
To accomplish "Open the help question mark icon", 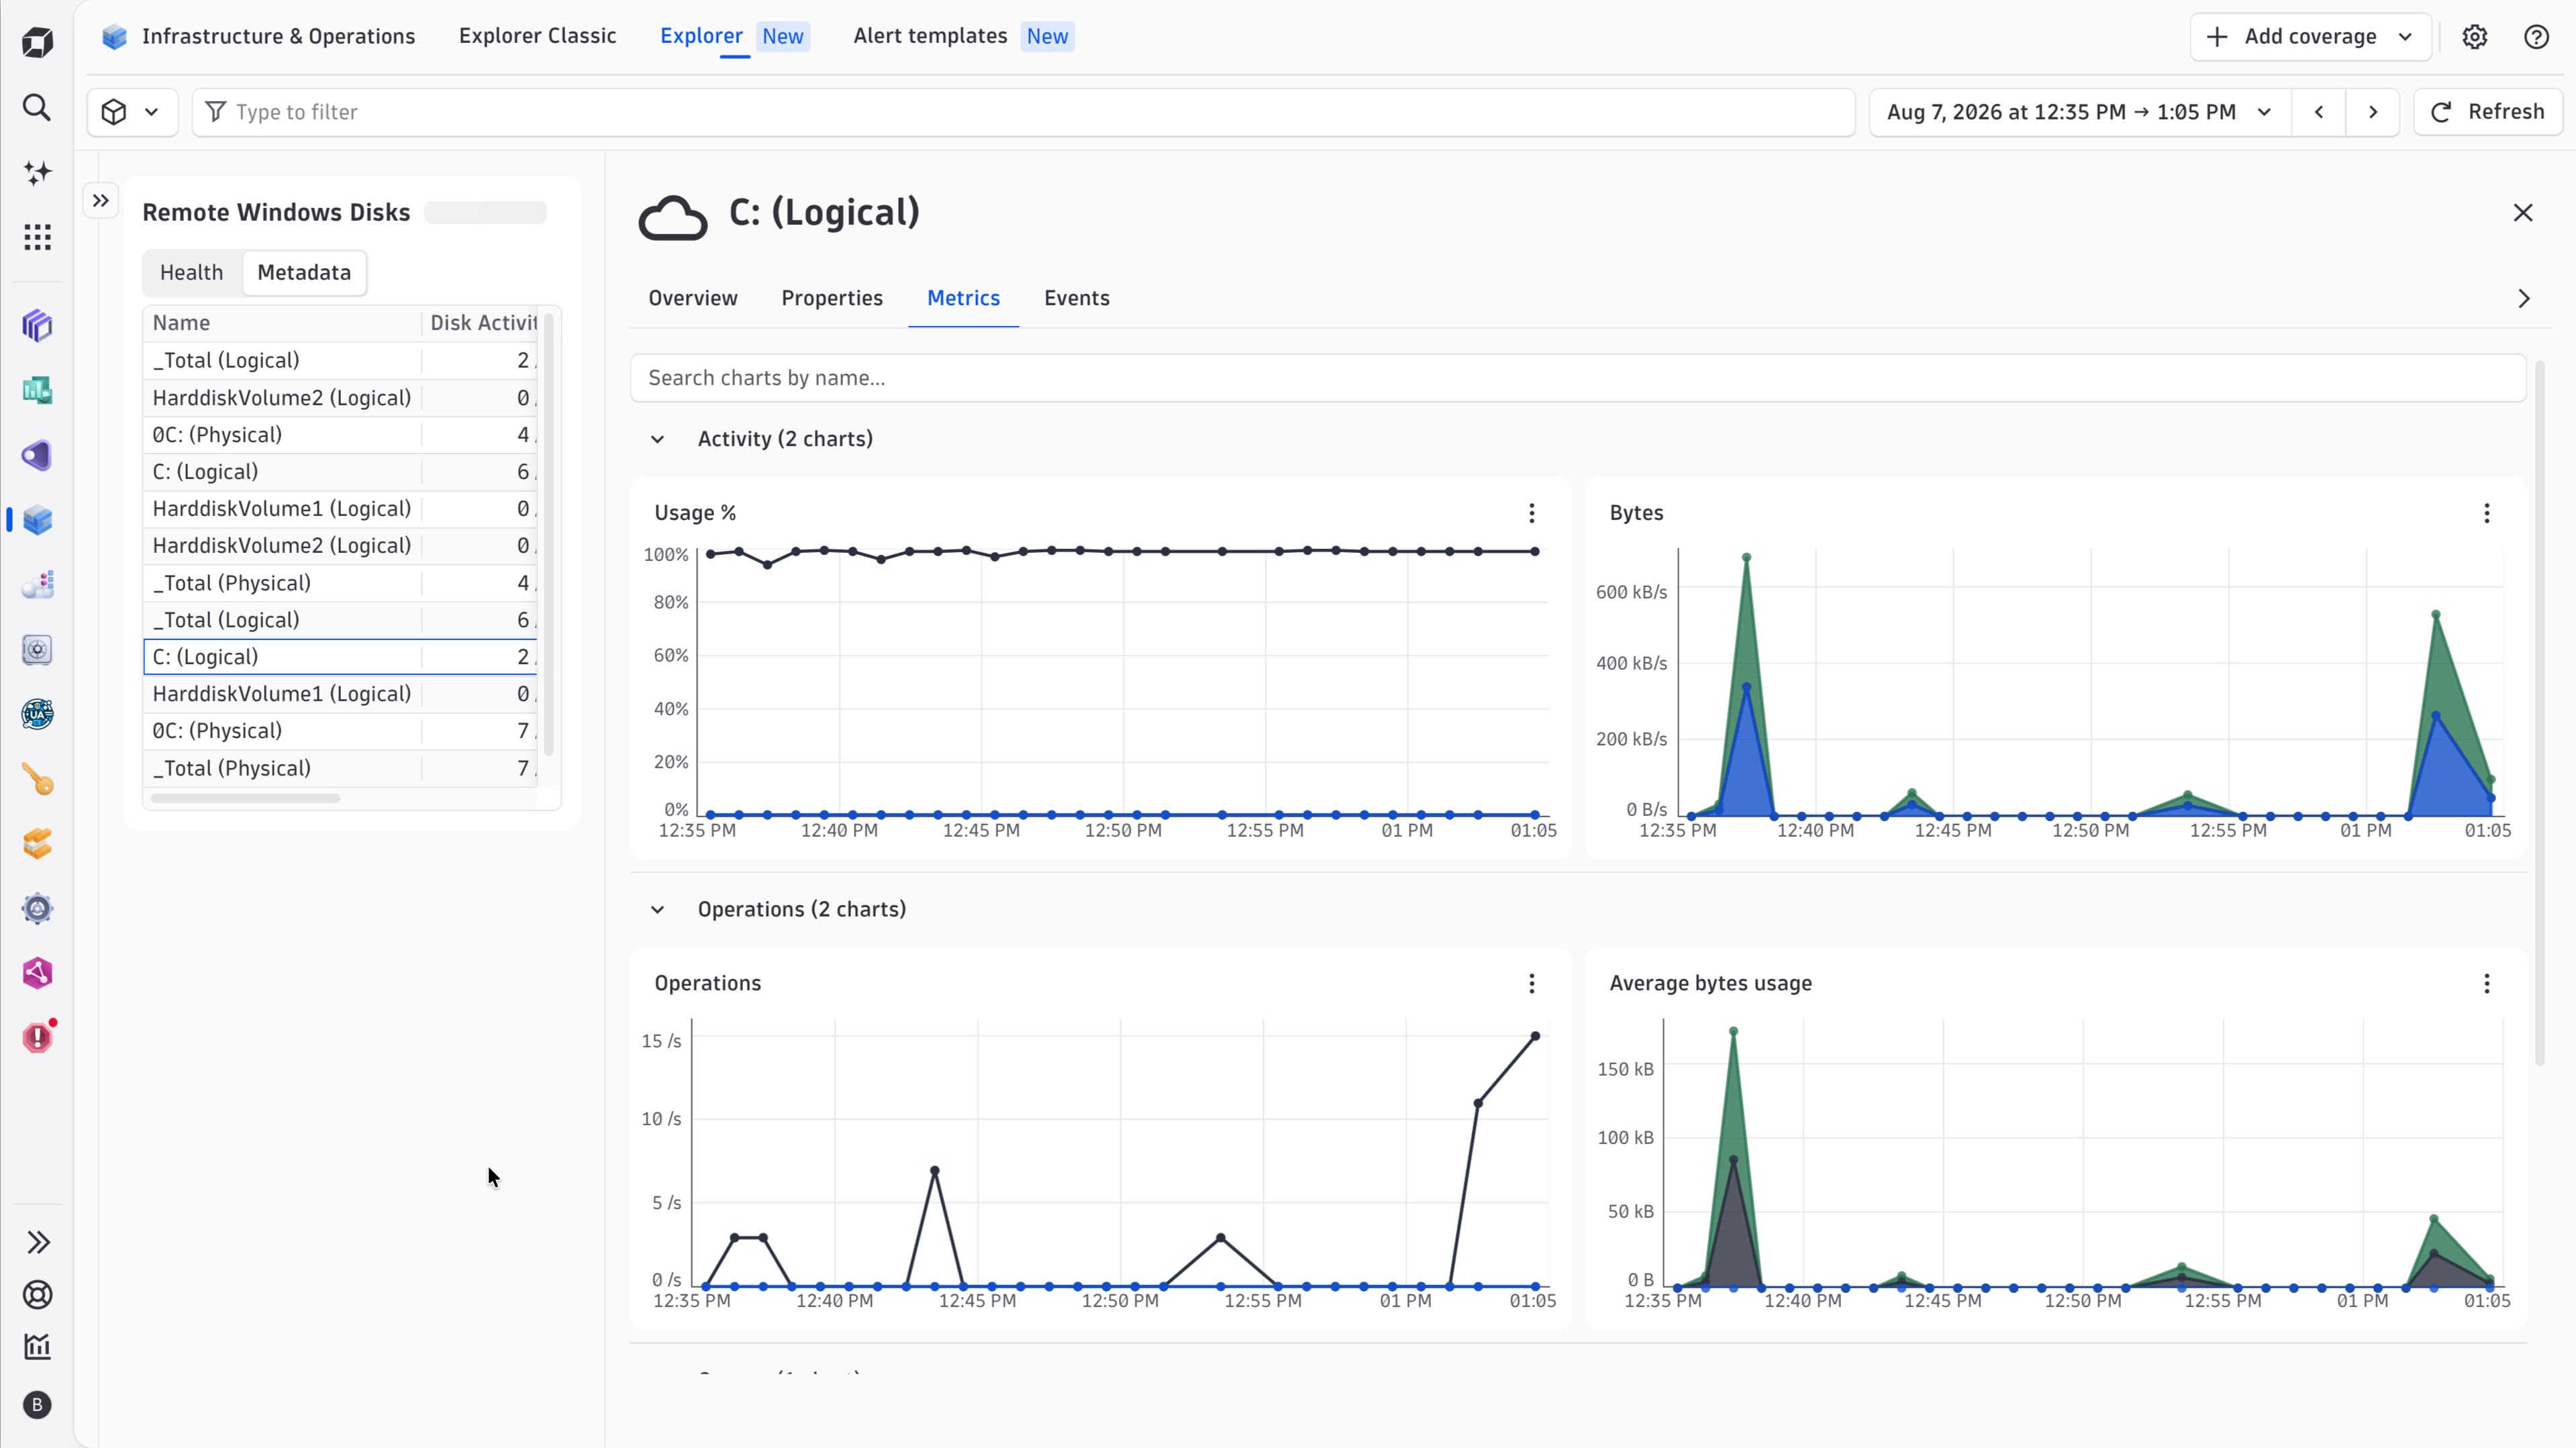I will pos(2537,37).
